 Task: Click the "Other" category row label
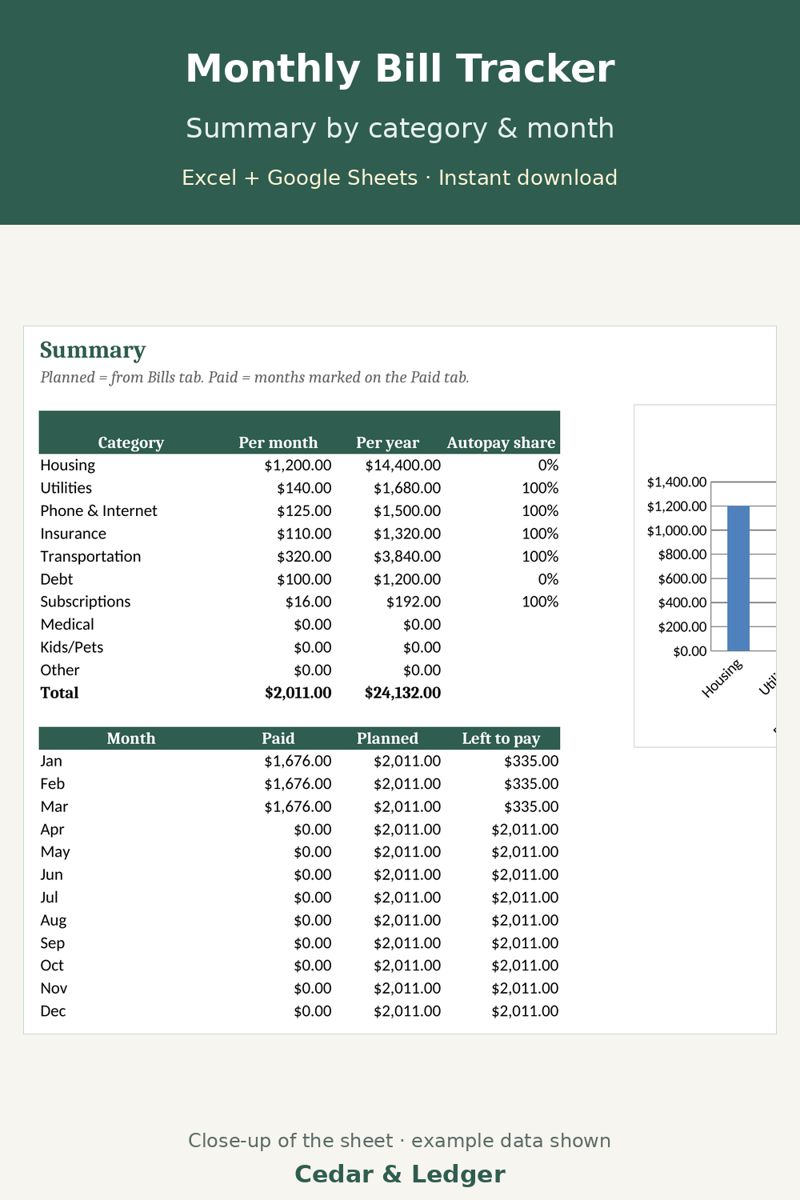[60, 670]
